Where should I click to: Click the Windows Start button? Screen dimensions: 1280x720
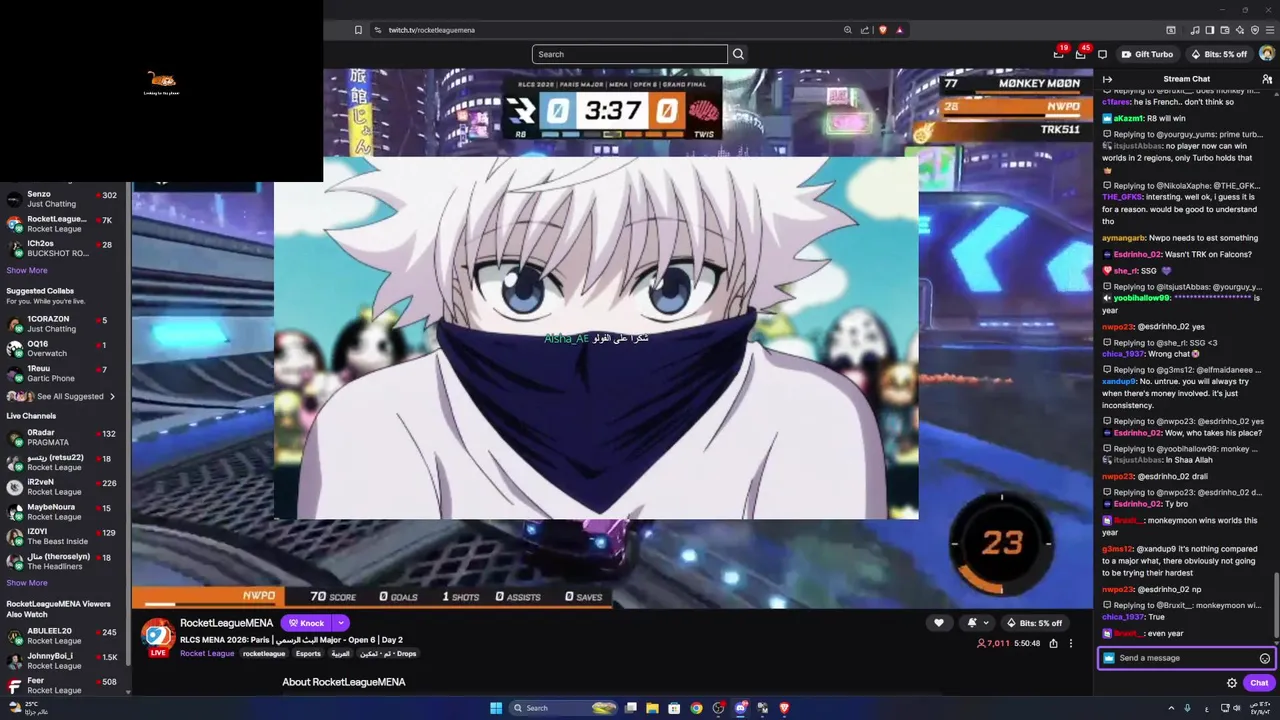pos(496,708)
